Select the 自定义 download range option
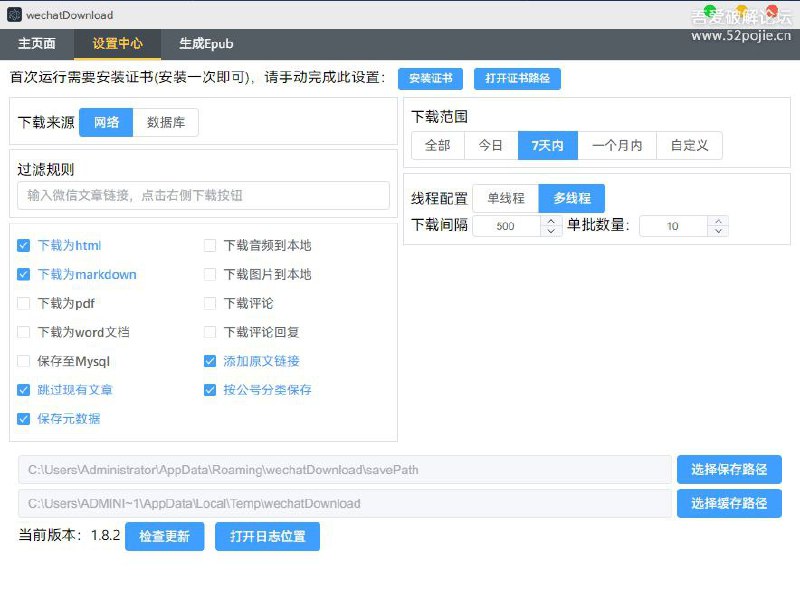800x609 pixels. click(x=689, y=145)
